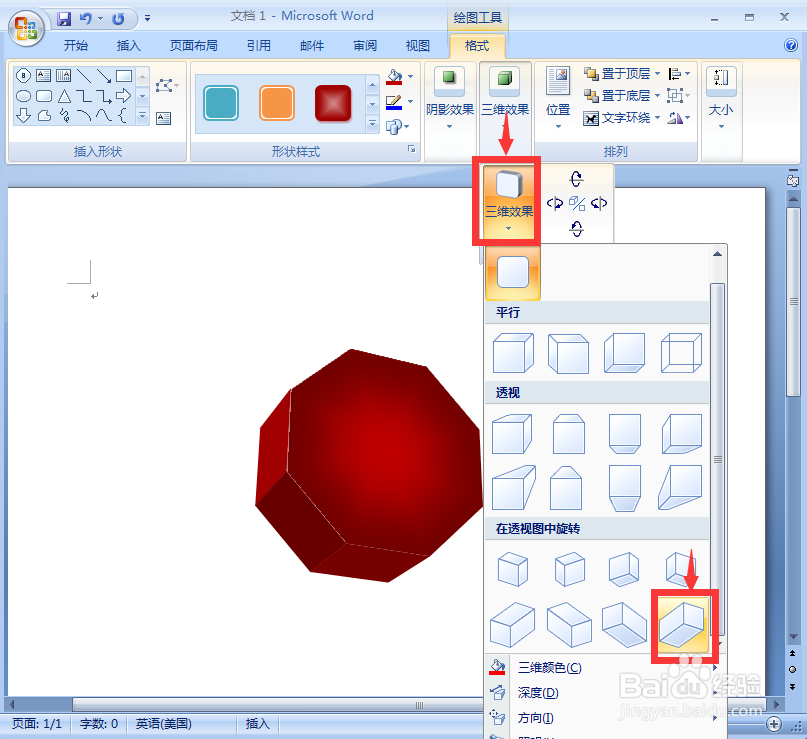The width and height of the screenshot is (807, 739).
Task: Open the 方向(I) submenu
Action: tap(603, 717)
